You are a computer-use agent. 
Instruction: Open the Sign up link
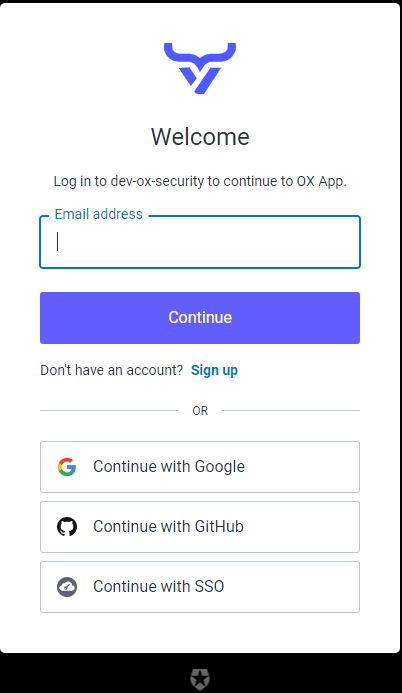coord(214,370)
